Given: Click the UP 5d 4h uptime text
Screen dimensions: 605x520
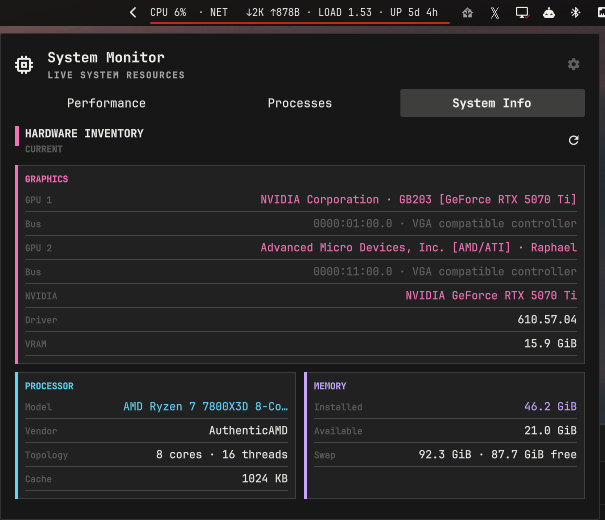Looking at the screenshot, I should pyautogui.click(x=414, y=12).
